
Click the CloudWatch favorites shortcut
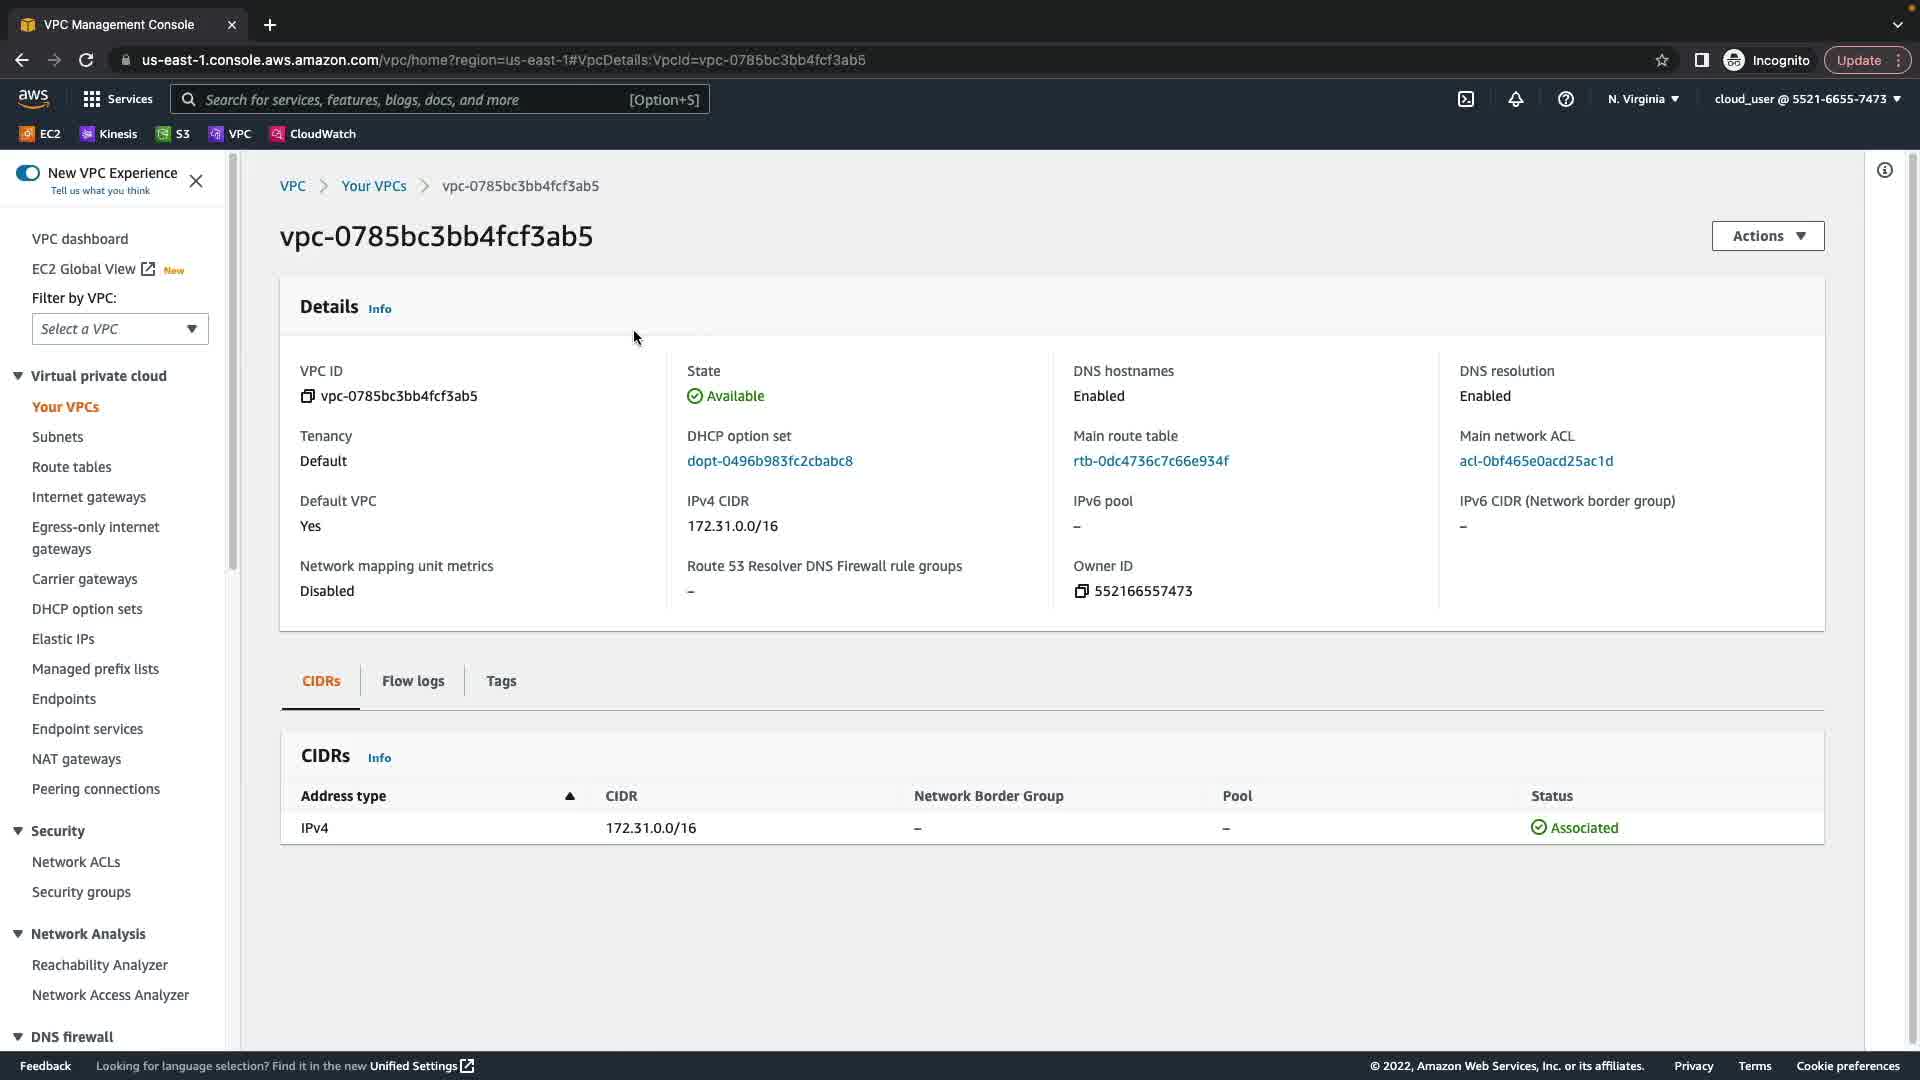tap(313, 134)
